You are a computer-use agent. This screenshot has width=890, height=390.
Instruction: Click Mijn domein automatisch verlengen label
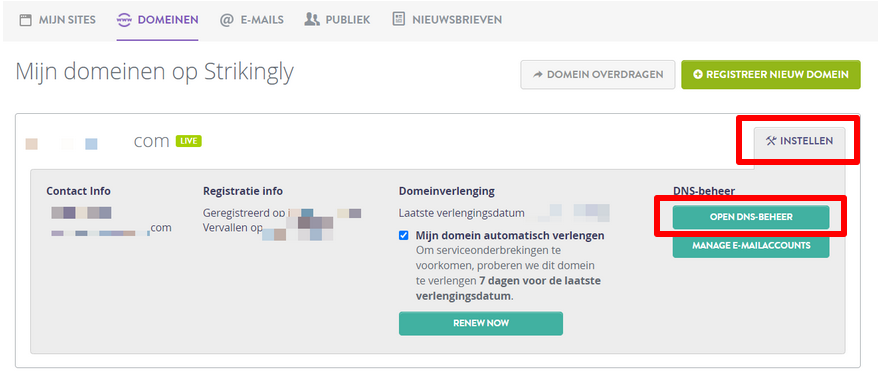point(510,235)
